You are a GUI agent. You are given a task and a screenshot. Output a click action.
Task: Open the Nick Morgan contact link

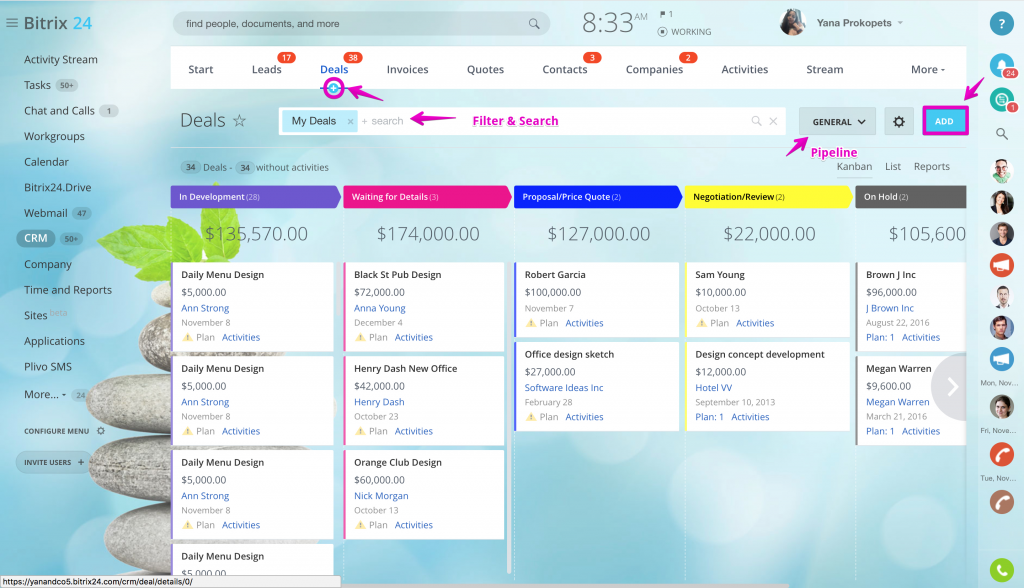[381, 496]
